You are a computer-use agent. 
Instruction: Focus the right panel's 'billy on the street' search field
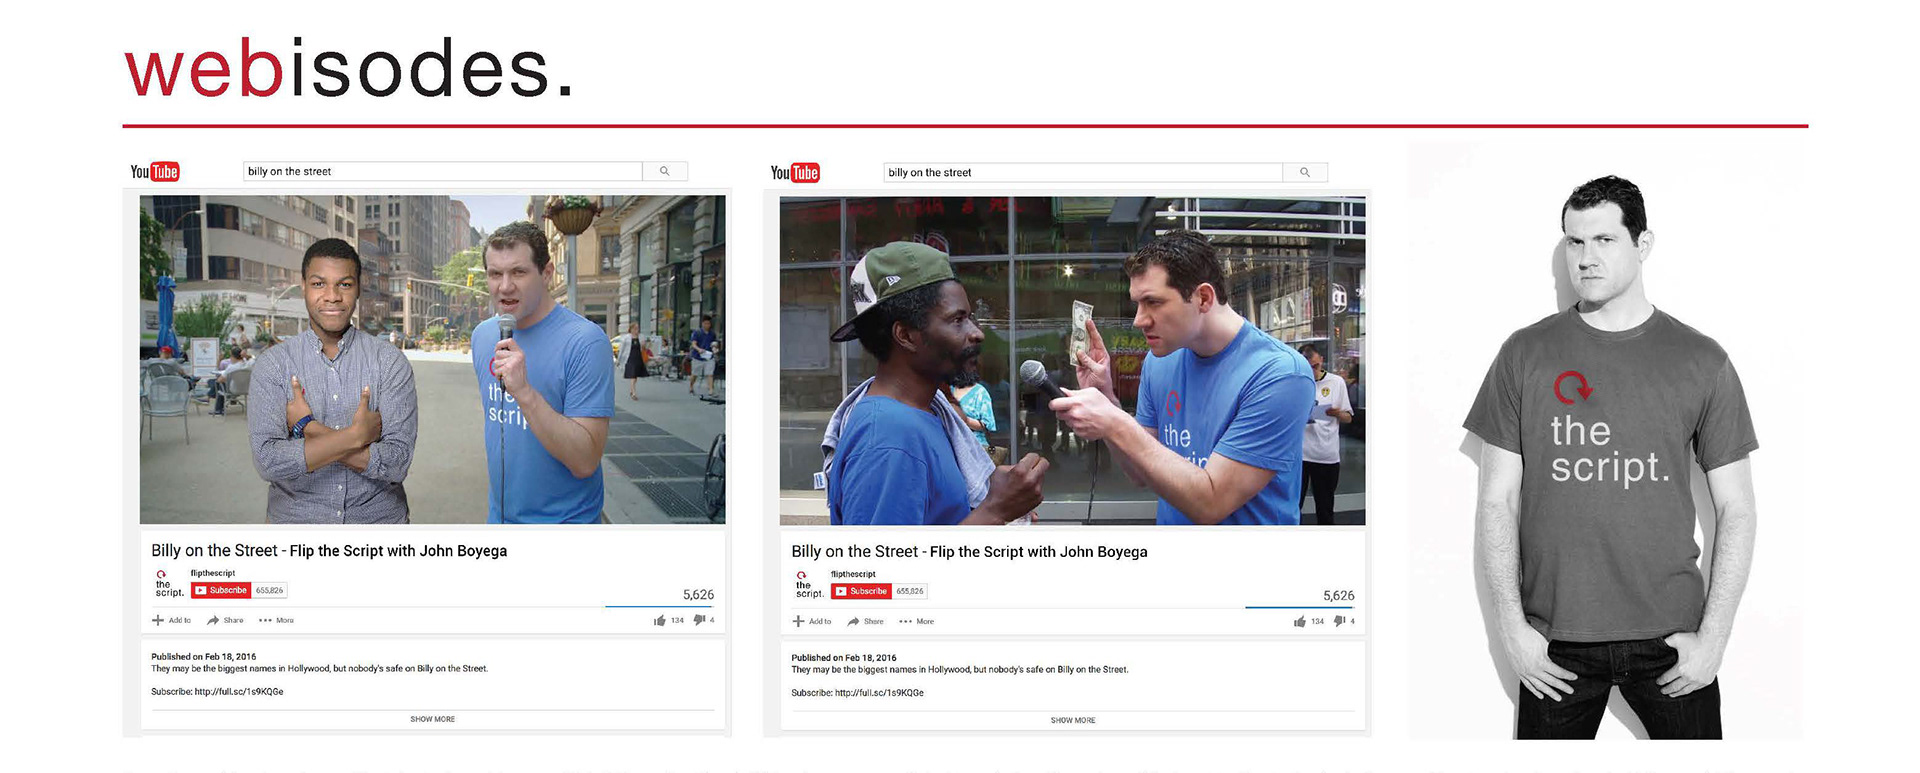click(x=1083, y=172)
